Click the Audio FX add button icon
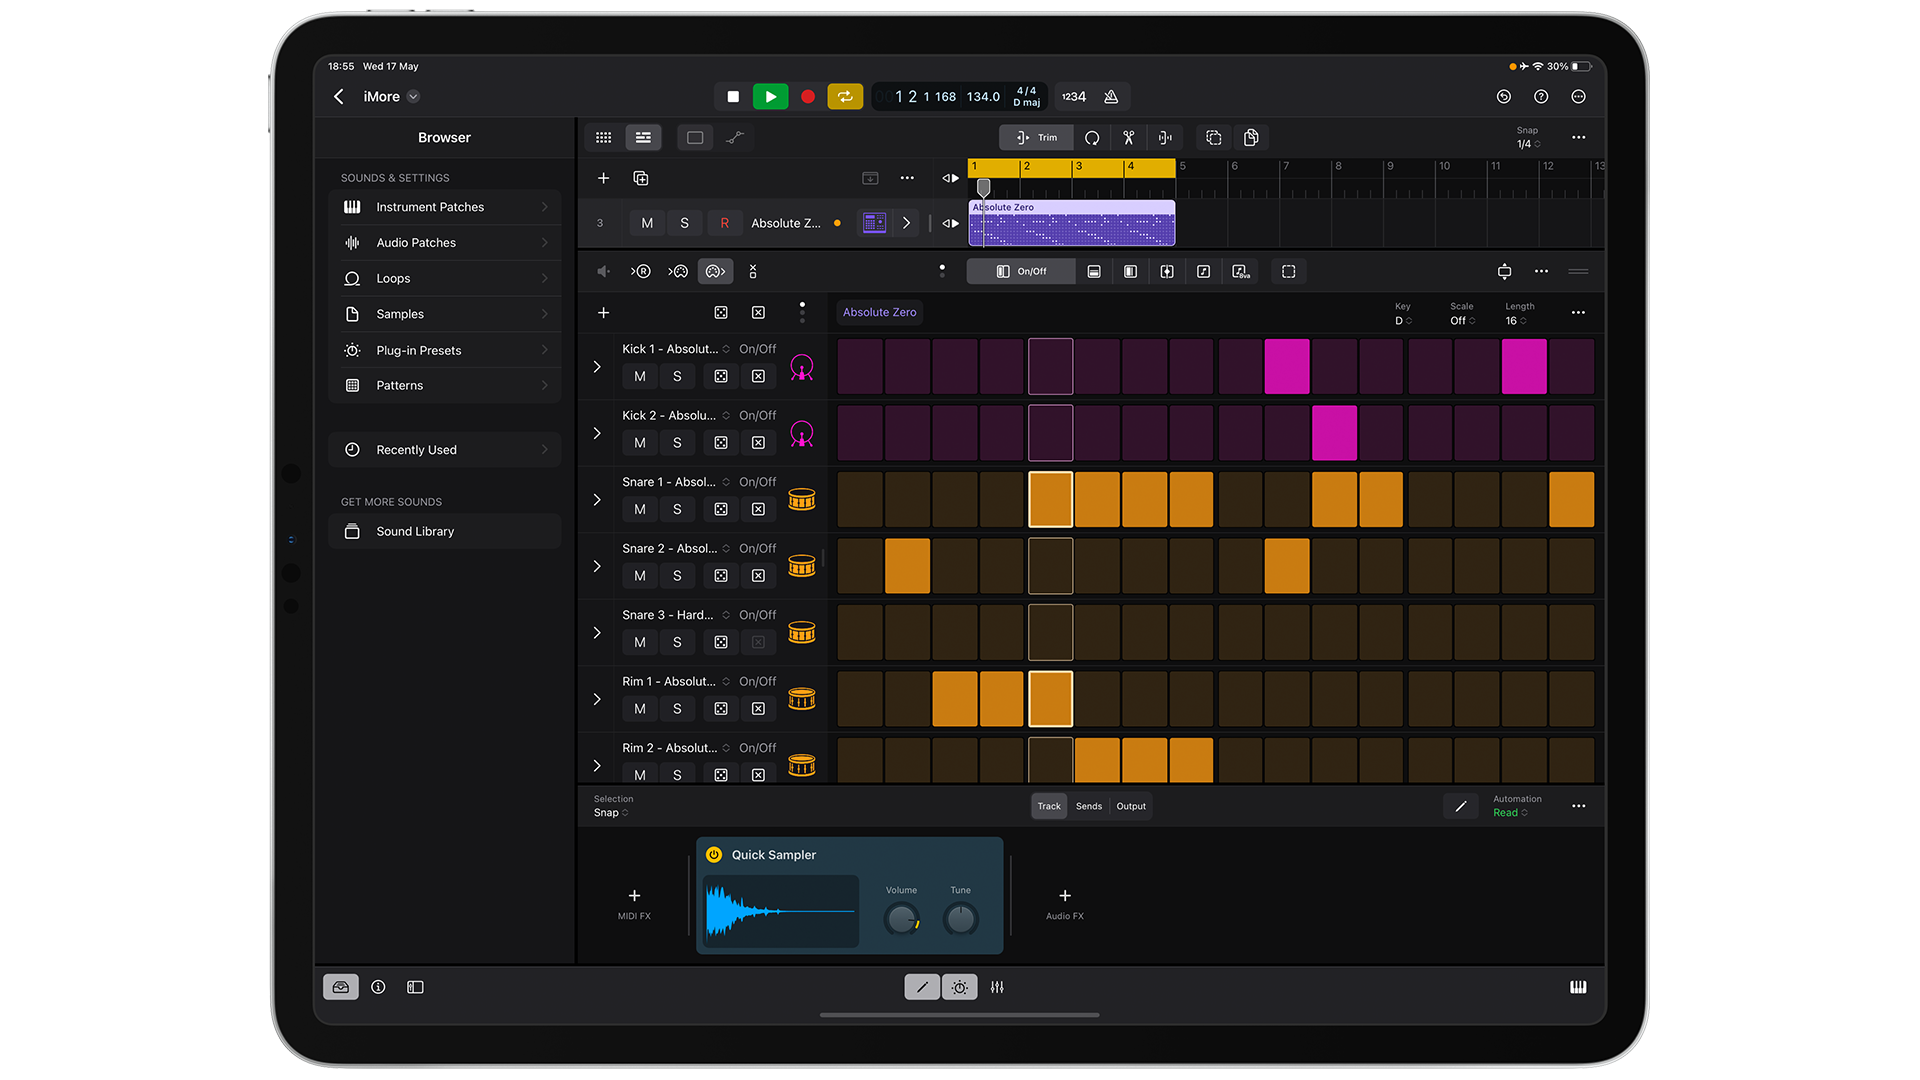This screenshot has width=1920, height=1080. (1065, 895)
